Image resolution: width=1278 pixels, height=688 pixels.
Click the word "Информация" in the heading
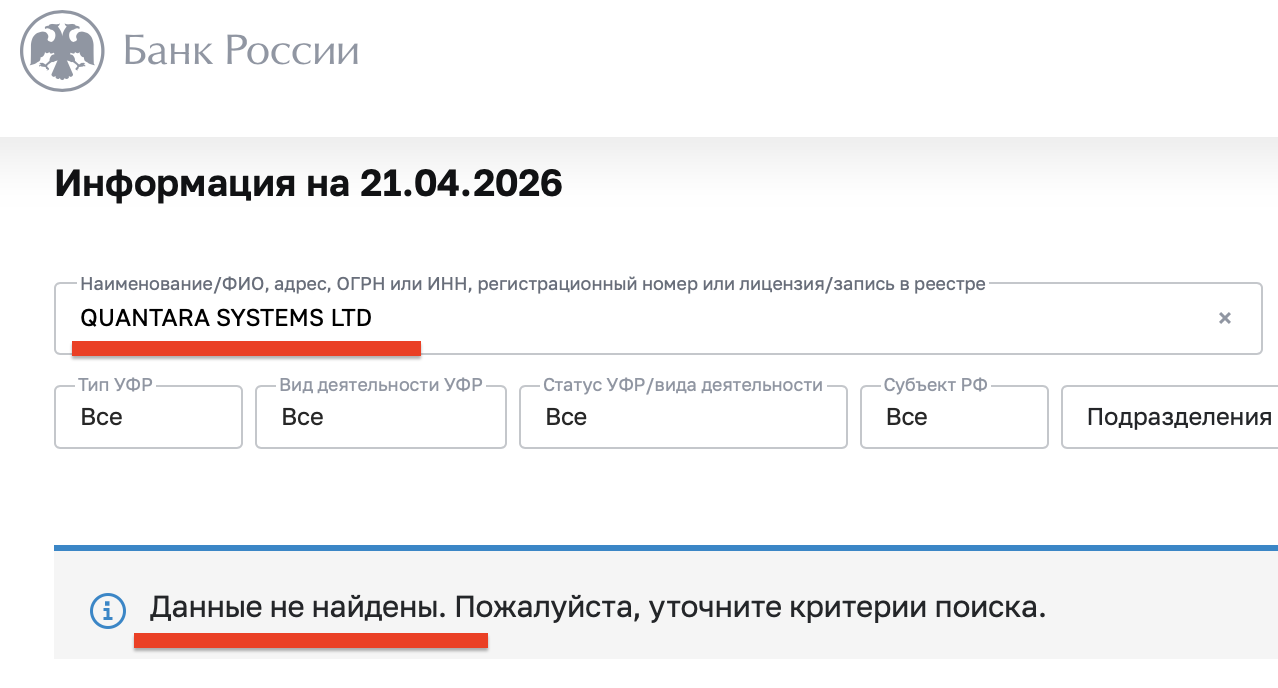click(x=176, y=184)
